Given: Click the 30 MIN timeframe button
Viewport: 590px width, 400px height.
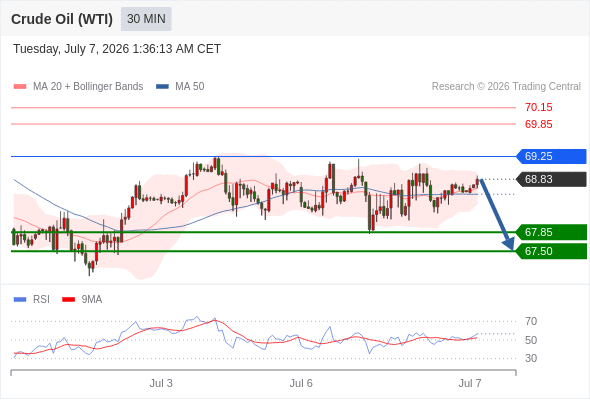Looking at the screenshot, I should pyautogui.click(x=146, y=19).
